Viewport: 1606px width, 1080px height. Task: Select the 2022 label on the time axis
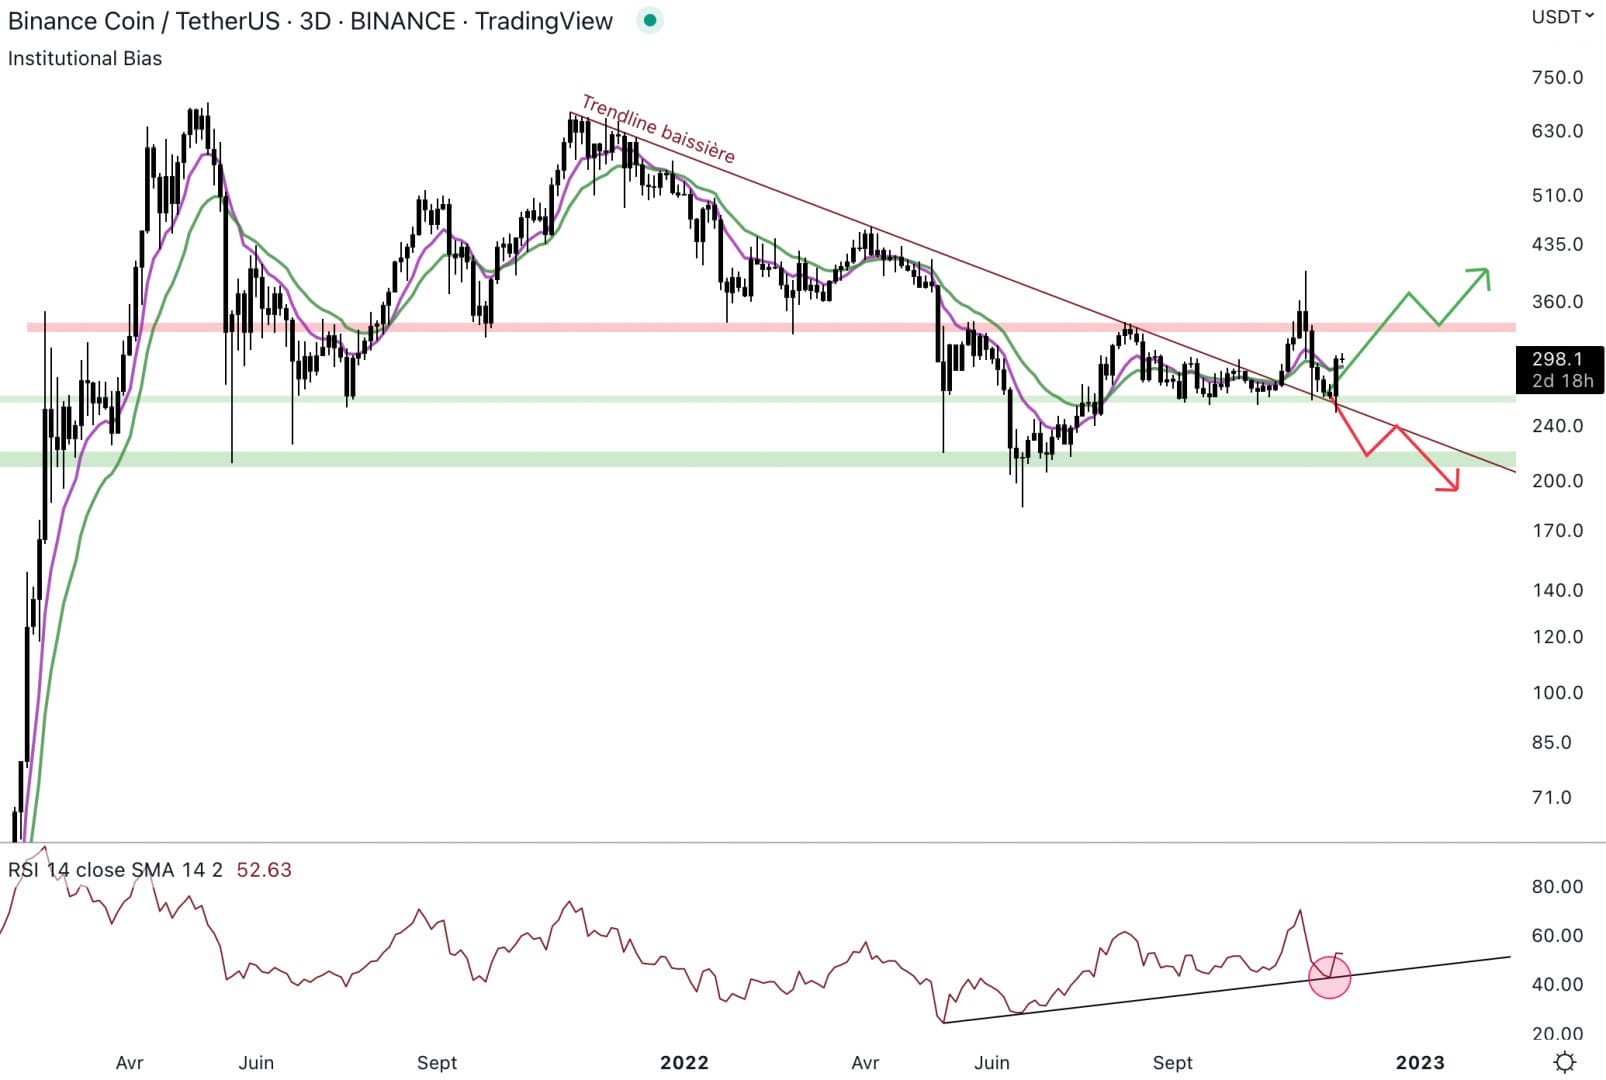coord(684,1062)
